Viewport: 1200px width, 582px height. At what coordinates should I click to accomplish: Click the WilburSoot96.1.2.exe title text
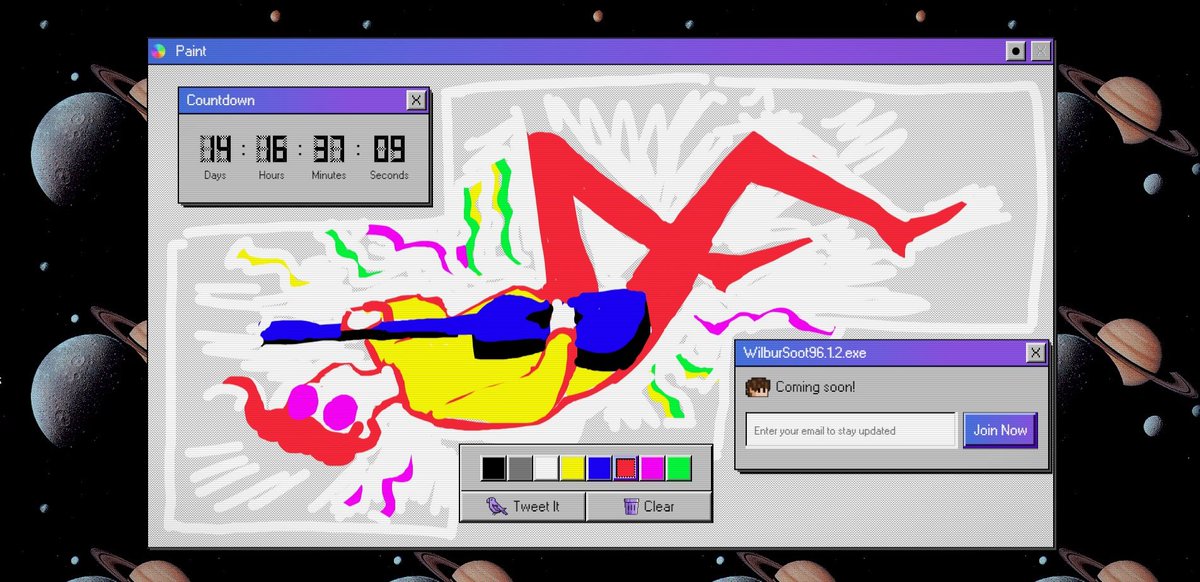[x=805, y=352]
